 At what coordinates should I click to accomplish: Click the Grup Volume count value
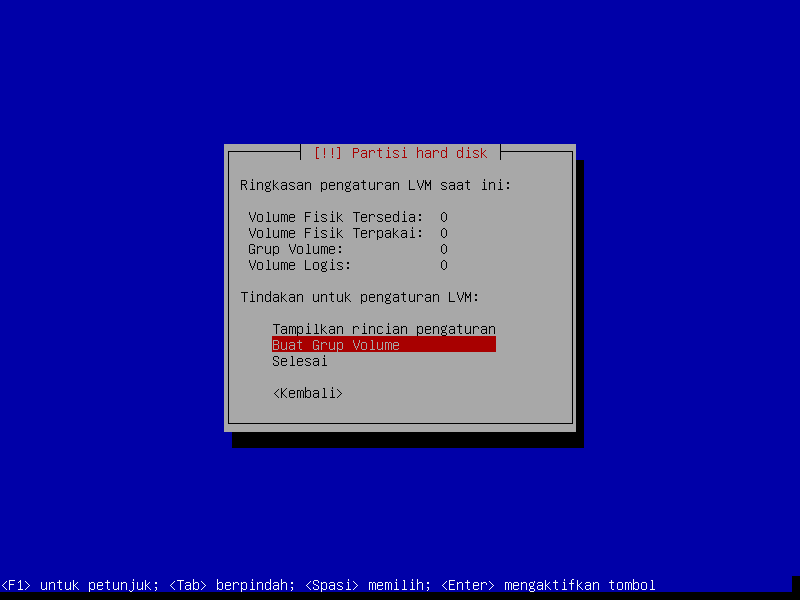pyautogui.click(x=443, y=249)
